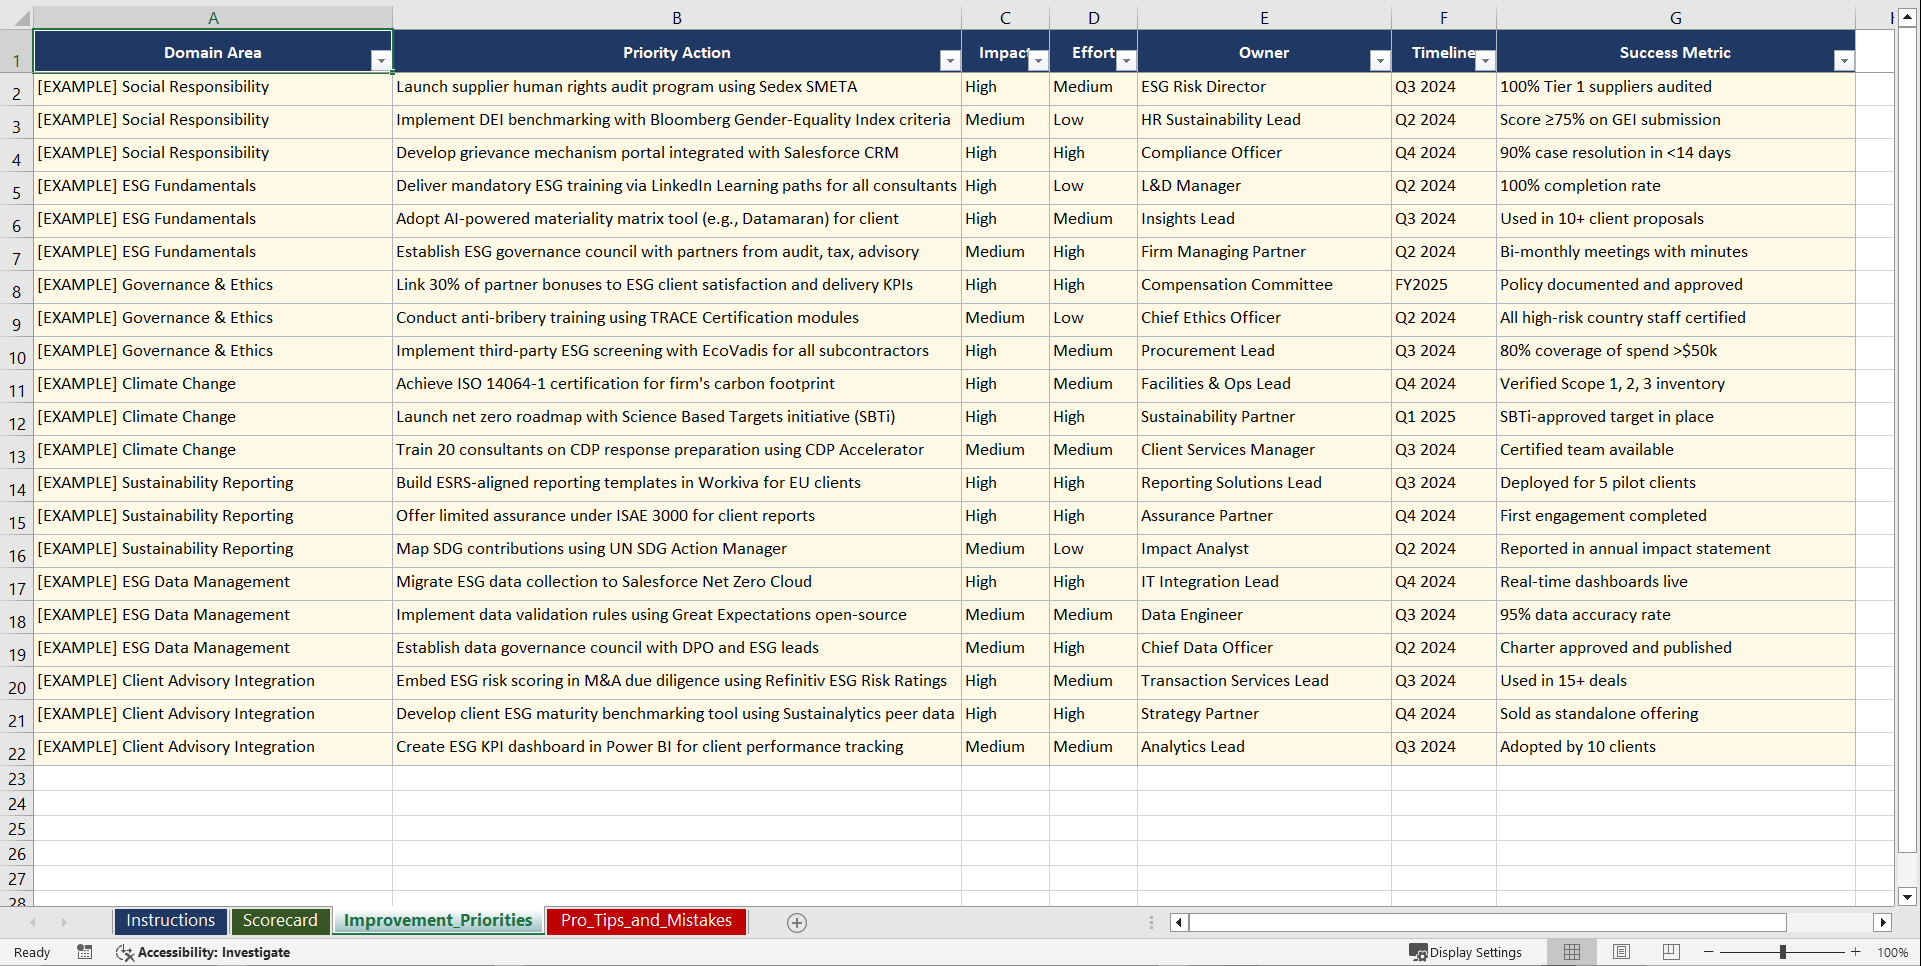1921x966 pixels.
Task: Open the Domain Area filter dropdown
Action: pyautogui.click(x=381, y=60)
